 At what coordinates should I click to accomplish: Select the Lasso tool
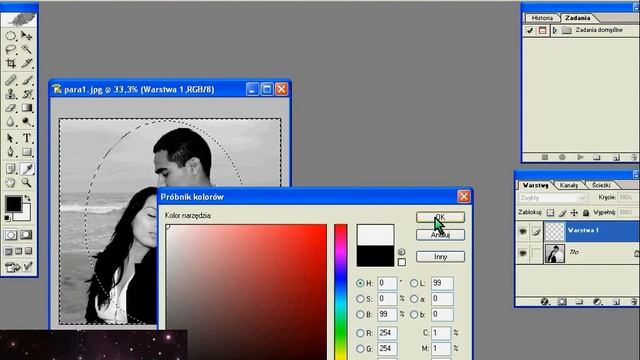click(11, 50)
